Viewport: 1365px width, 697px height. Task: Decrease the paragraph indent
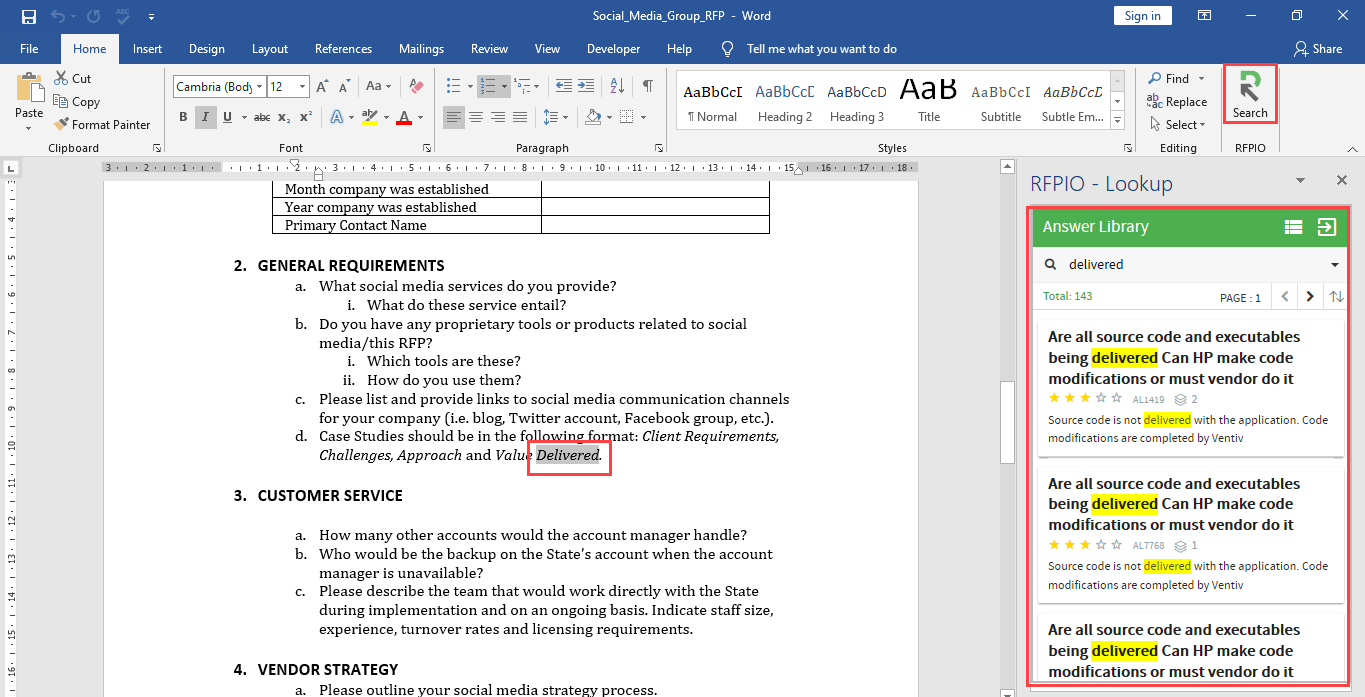[564, 86]
